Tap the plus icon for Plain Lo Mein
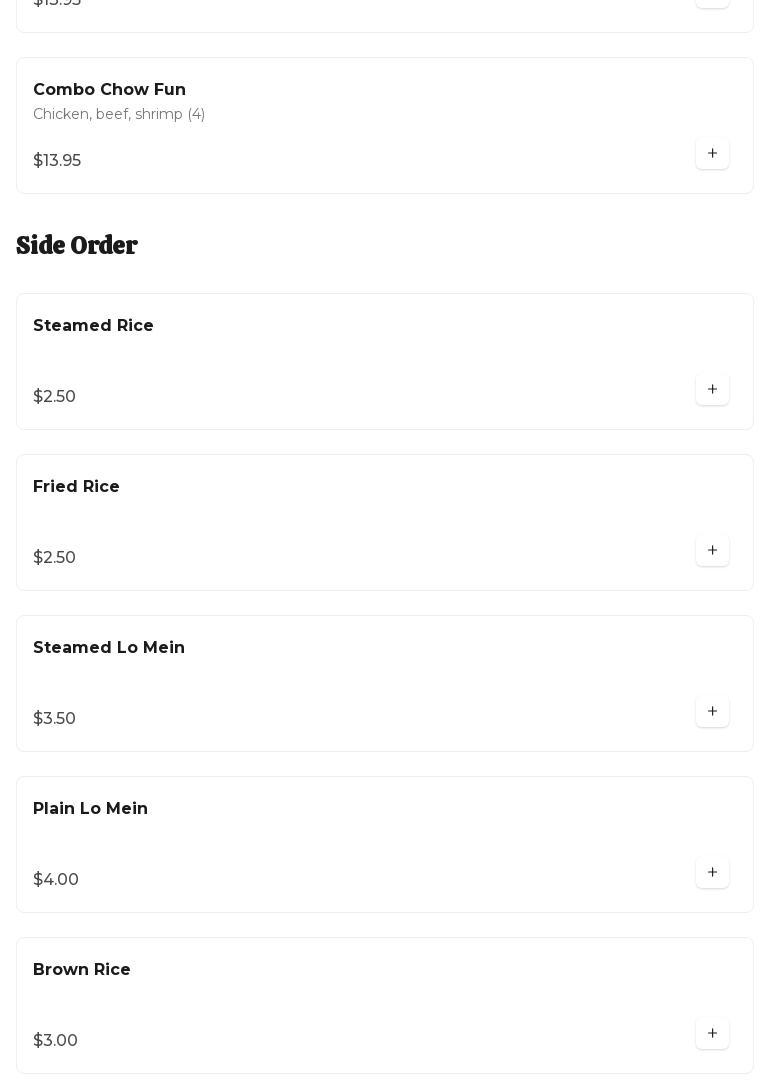The width and height of the screenshot is (770, 1084). [712, 873]
